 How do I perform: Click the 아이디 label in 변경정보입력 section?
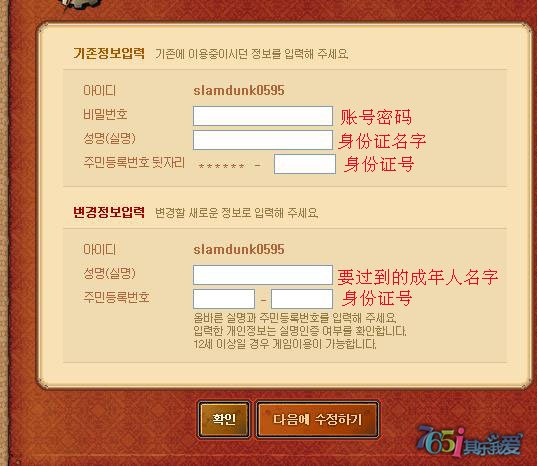(x=99, y=249)
